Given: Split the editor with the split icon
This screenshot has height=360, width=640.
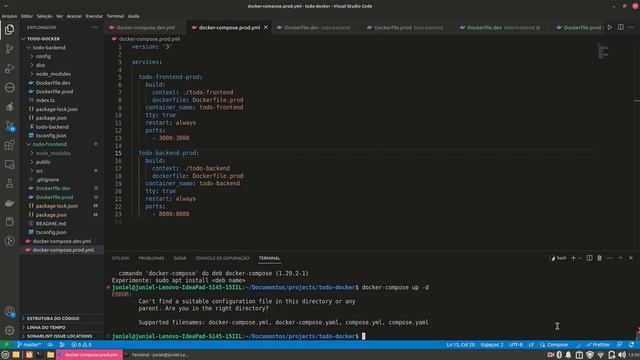Looking at the screenshot, I should click(x=620, y=27).
